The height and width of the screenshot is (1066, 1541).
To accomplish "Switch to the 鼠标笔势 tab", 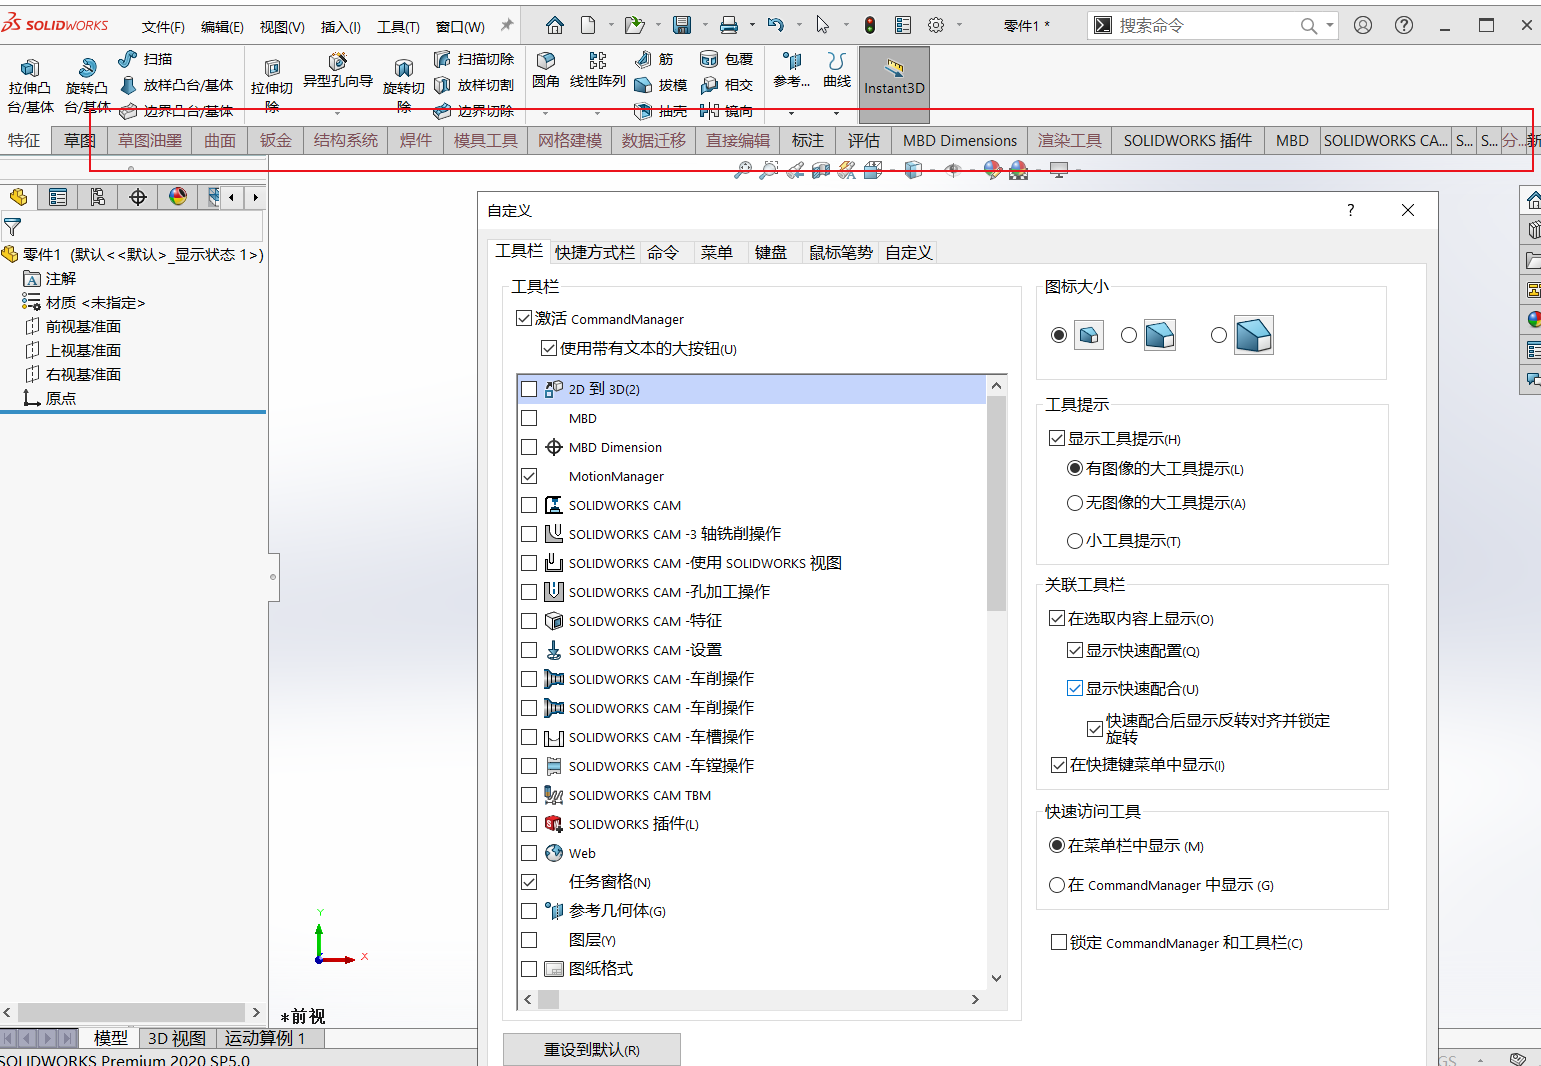I will pos(840,252).
